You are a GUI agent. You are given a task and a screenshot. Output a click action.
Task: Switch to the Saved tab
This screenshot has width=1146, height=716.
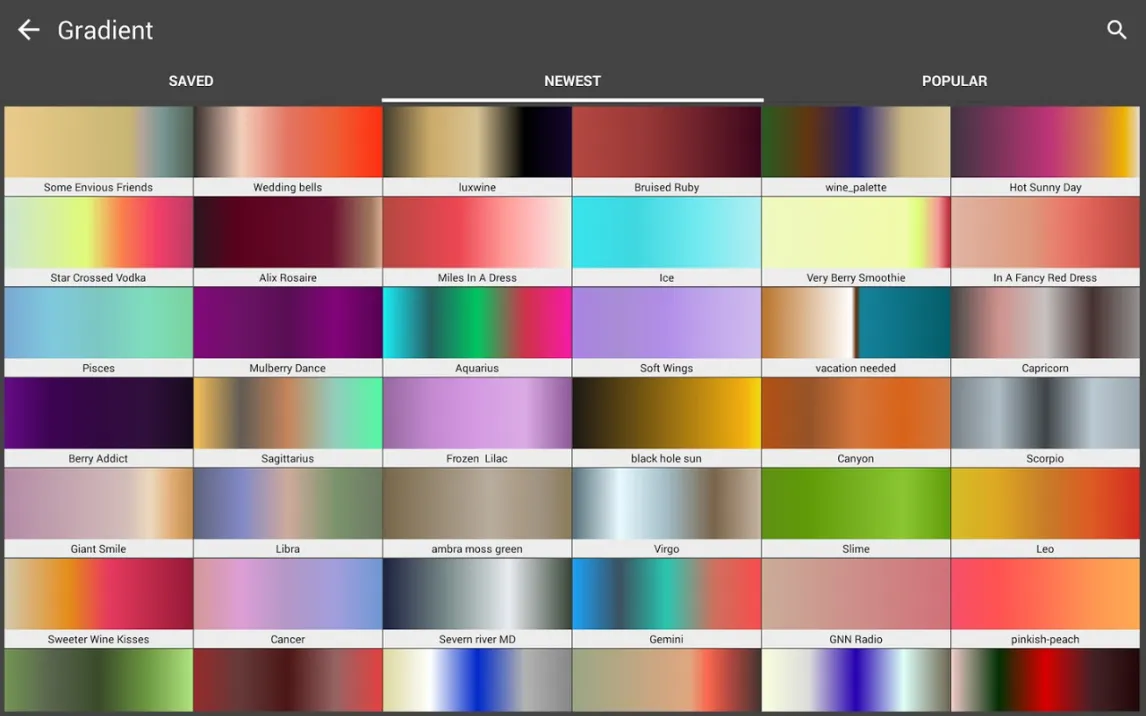pos(190,81)
